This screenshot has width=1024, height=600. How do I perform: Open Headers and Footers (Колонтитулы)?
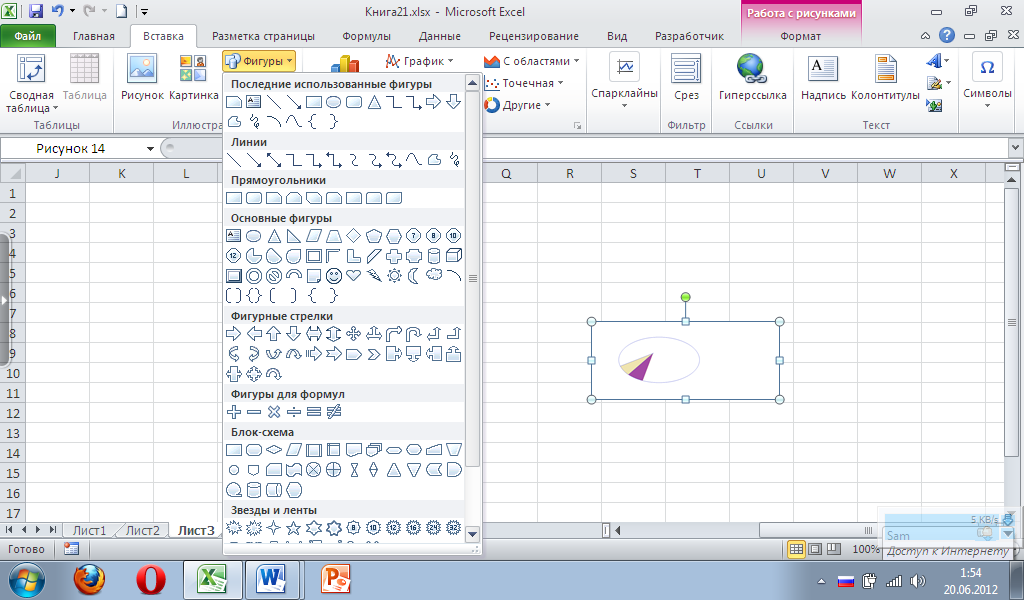click(x=885, y=77)
